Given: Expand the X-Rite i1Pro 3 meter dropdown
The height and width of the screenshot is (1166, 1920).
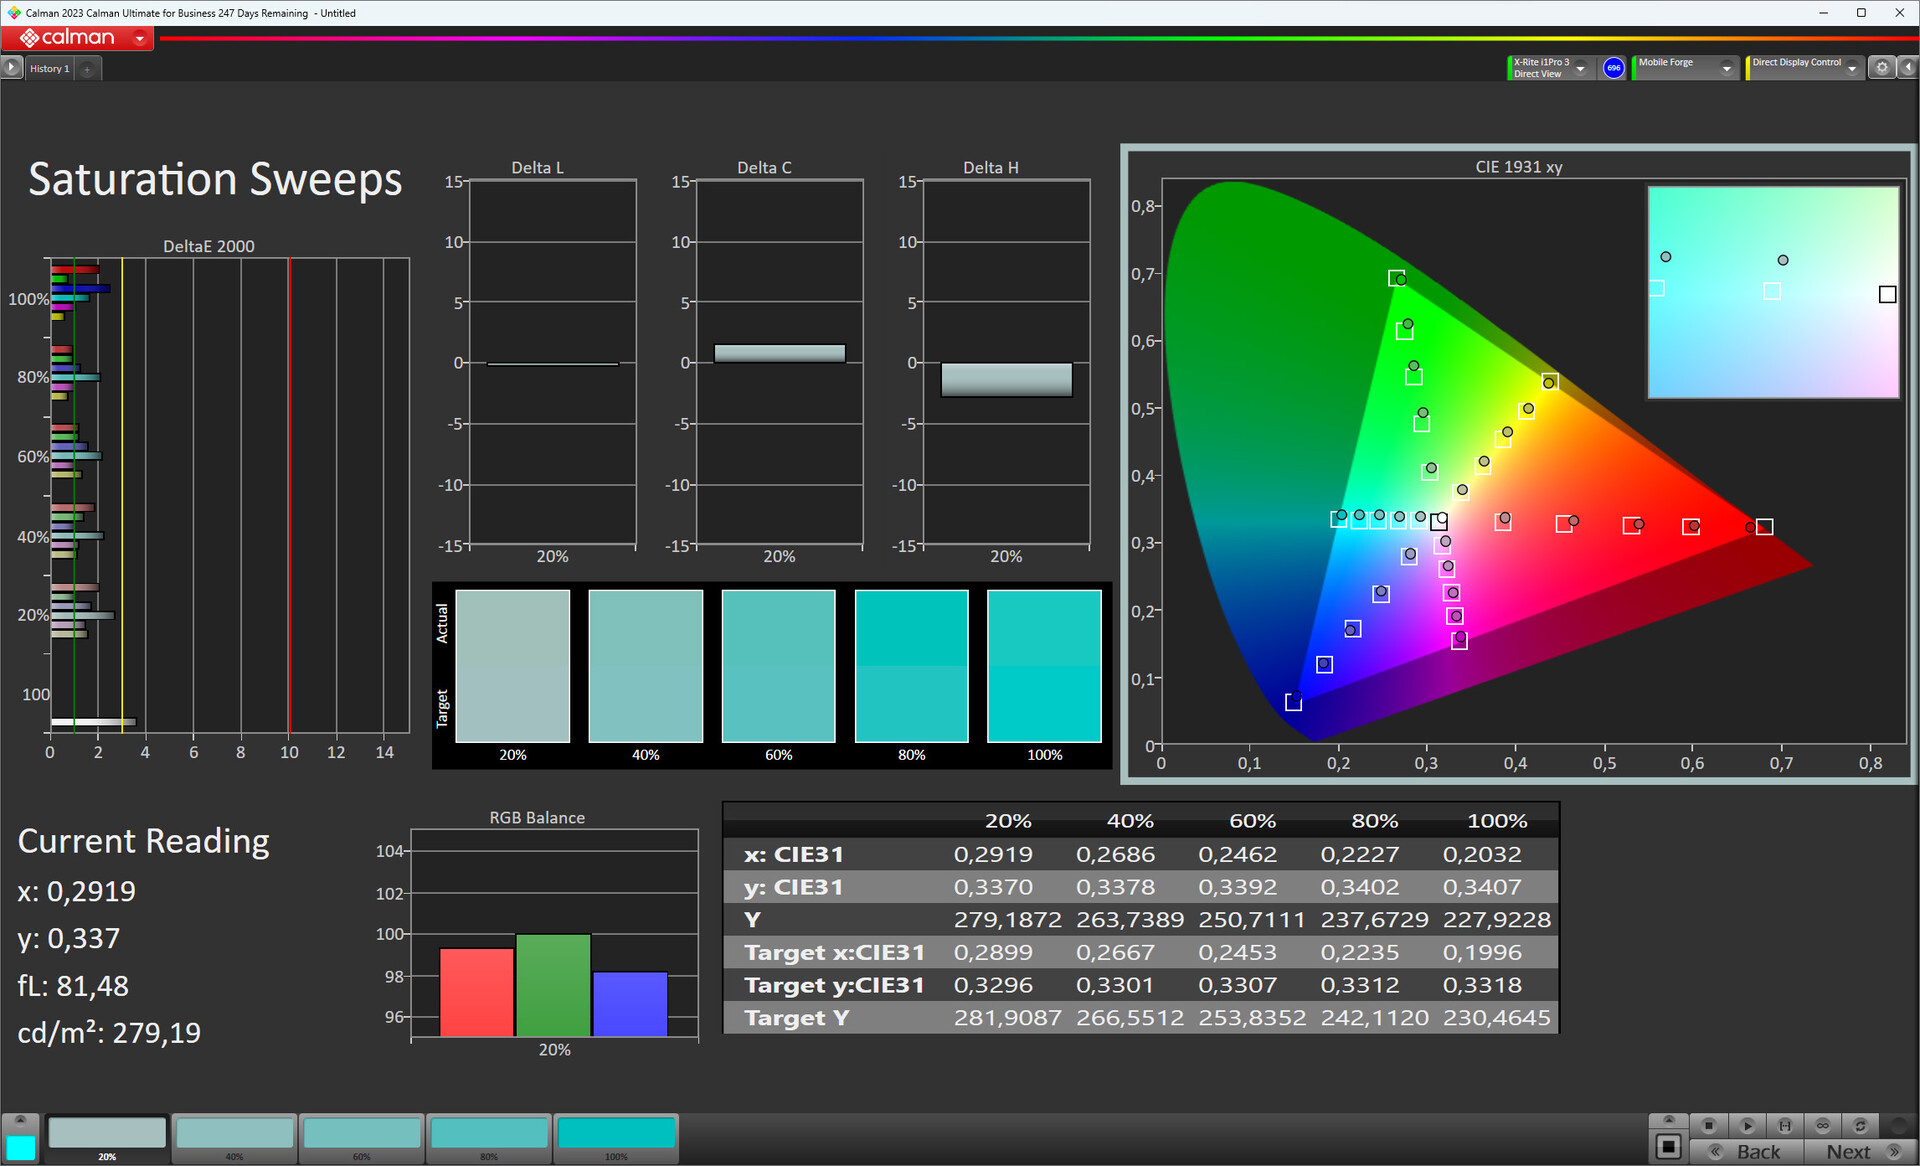Looking at the screenshot, I should [1581, 68].
